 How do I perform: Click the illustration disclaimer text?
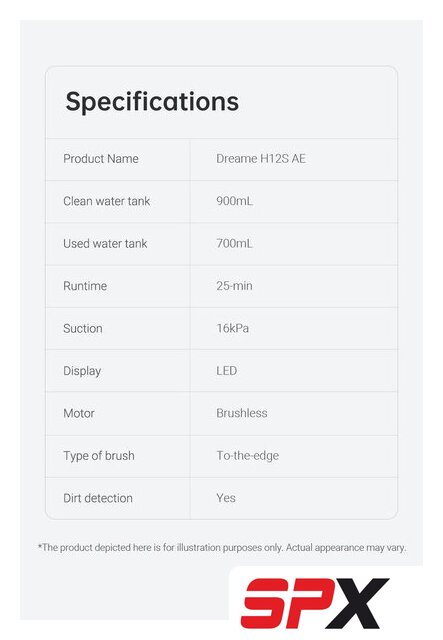tap(222, 547)
